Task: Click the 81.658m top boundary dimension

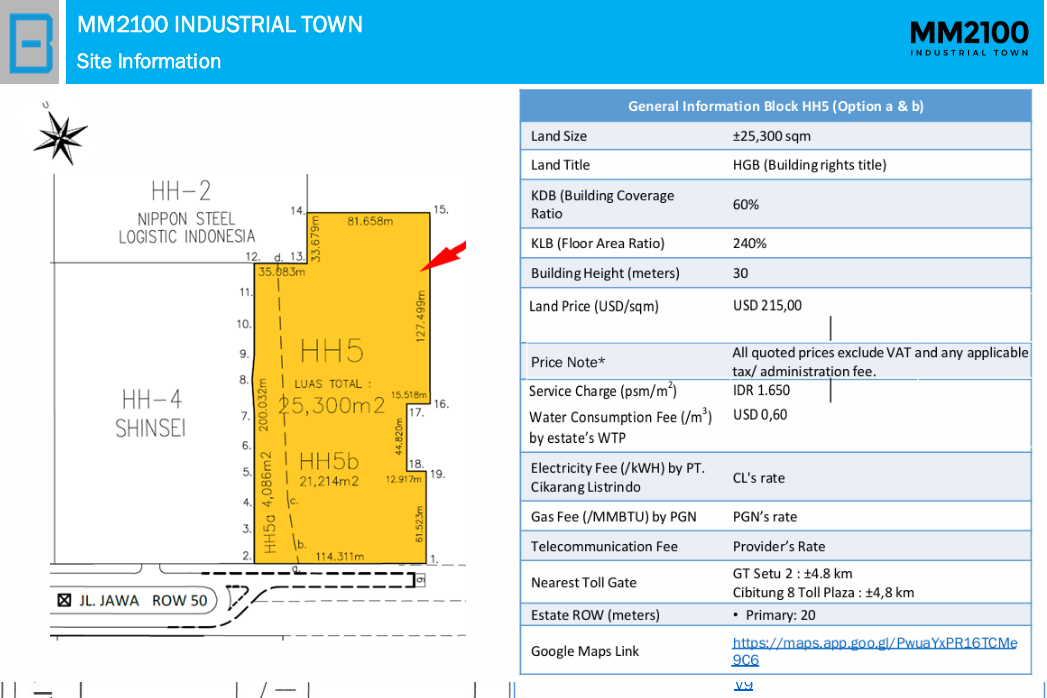Action: [x=370, y=221]
